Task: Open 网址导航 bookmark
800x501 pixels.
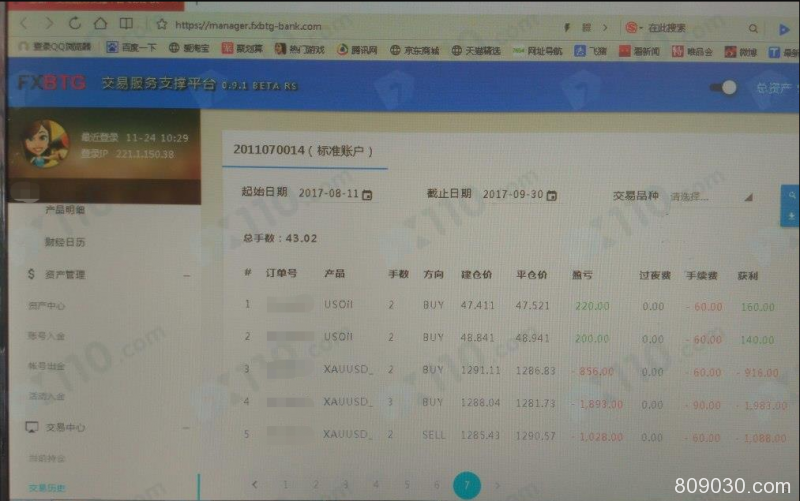Action: [538, 51]
